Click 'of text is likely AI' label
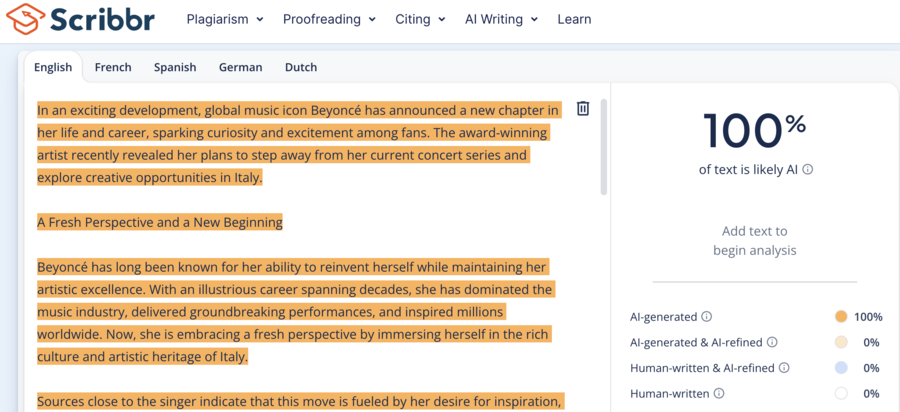The width and height of the screenshot is (900, 412). (748, 170)
